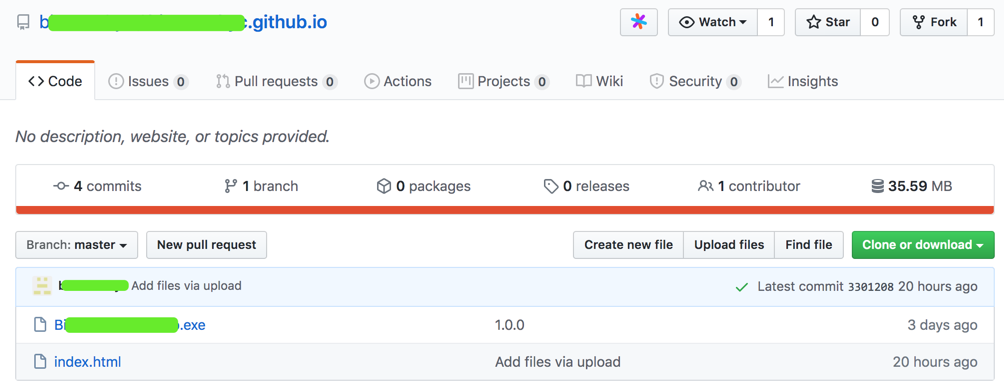
Task: Fork this repository
Action: click(934, 22)
